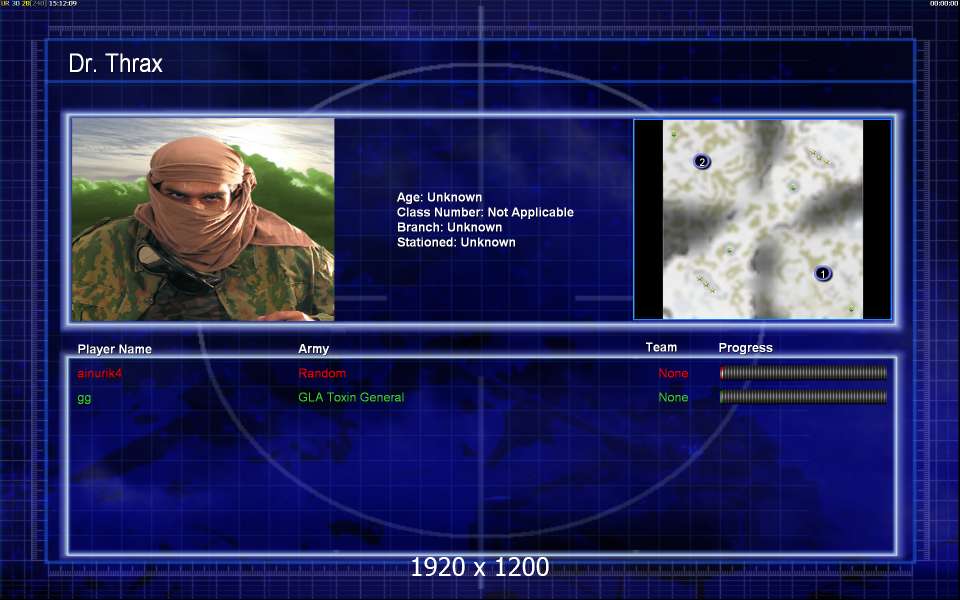Click the 15:12:09 clock at top left
This screenshot has height=600, width=960.
[x=62, y=4]
